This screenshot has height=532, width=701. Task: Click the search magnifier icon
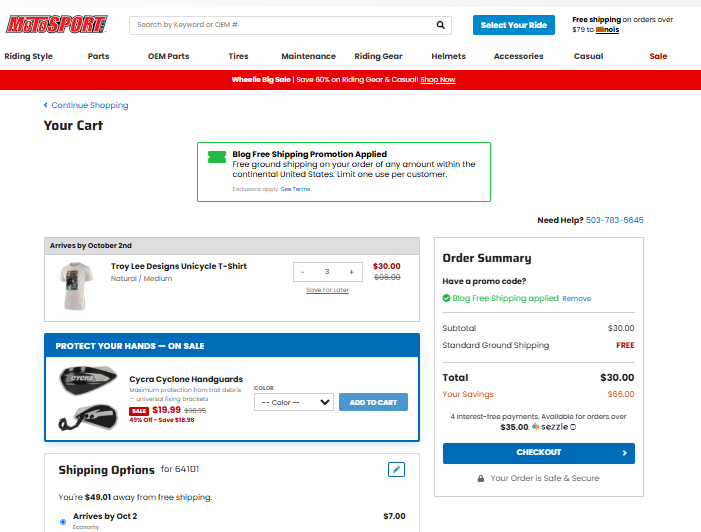[x=440, y=25]
